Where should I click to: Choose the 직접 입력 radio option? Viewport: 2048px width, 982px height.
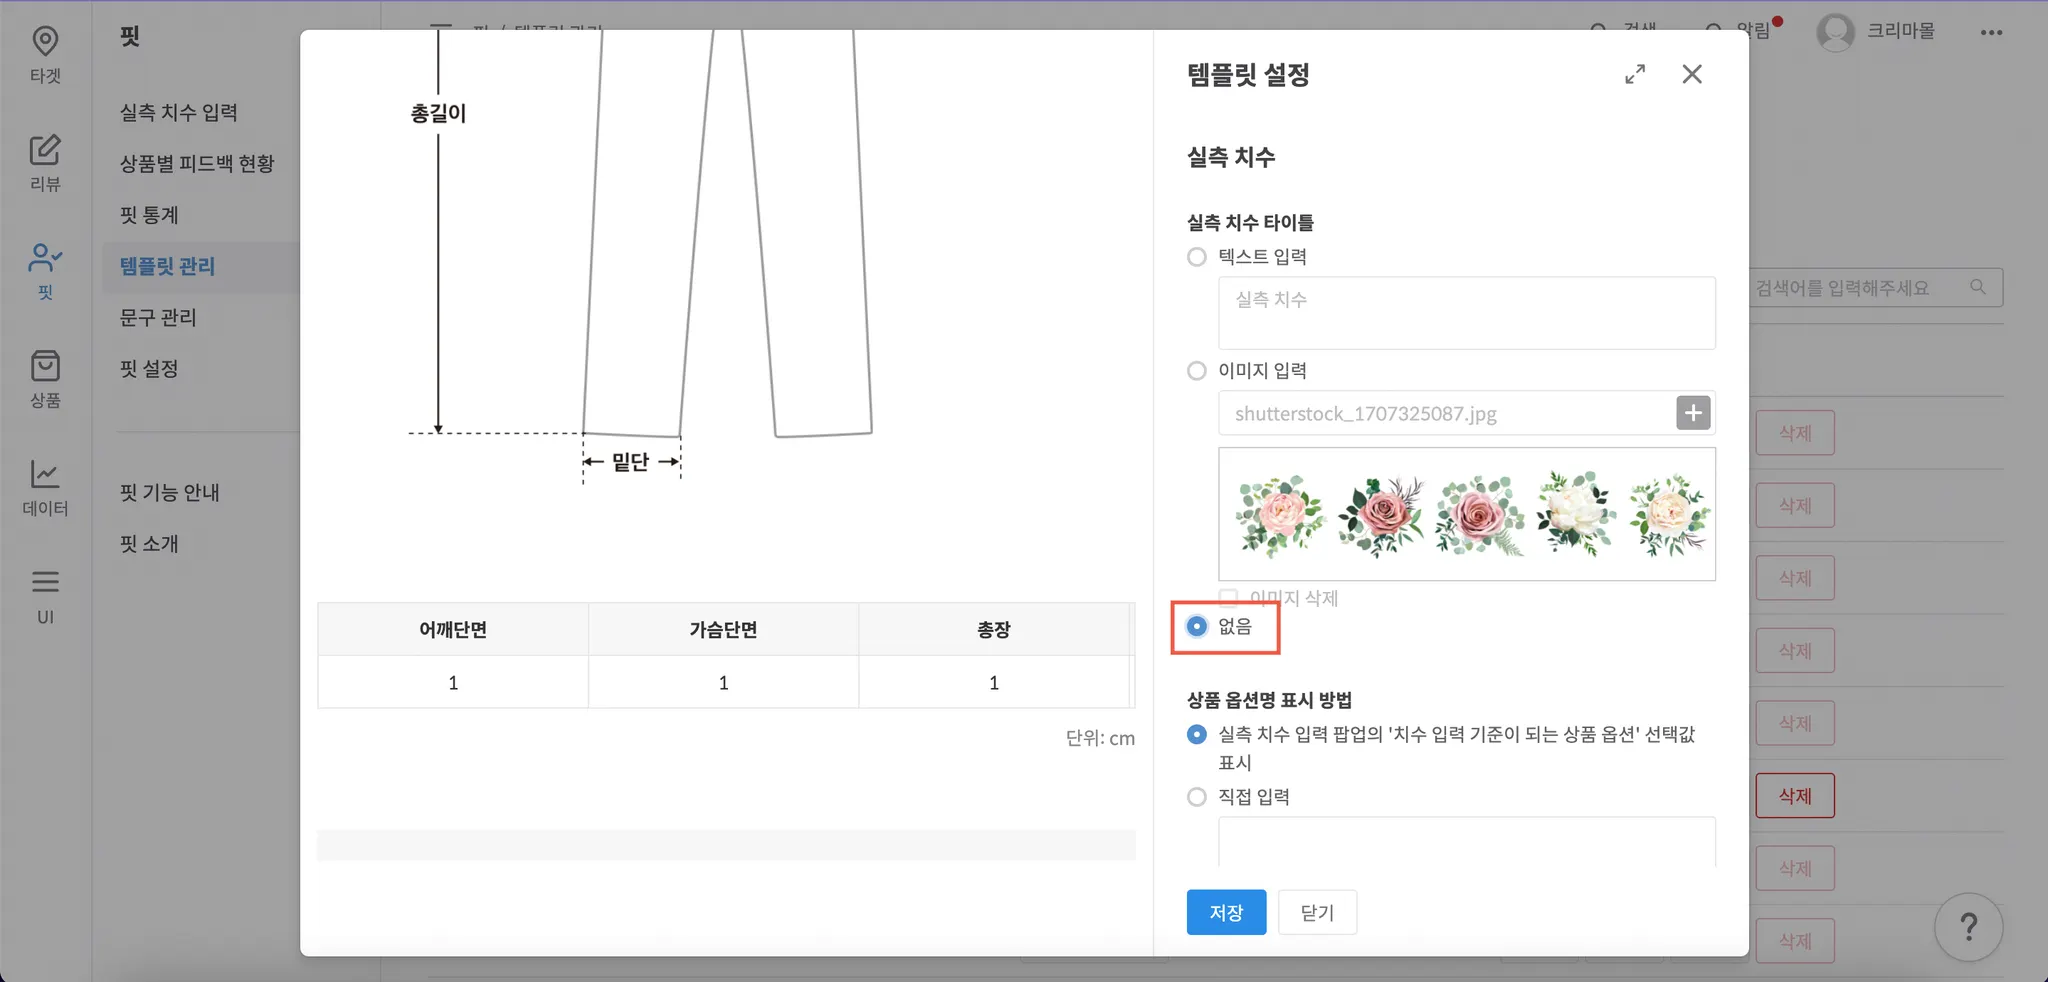pyautogui.click(x=1197, y=797)
